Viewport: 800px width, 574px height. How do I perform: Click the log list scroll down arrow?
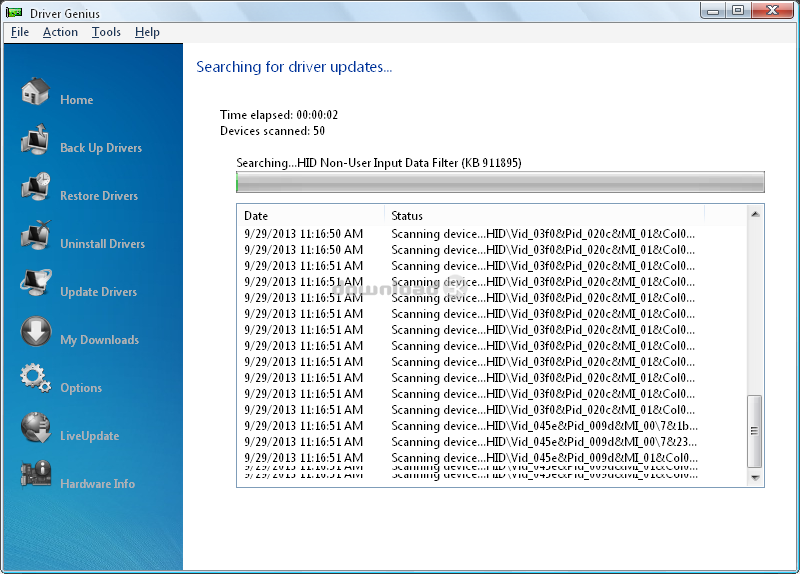(755, 478)
